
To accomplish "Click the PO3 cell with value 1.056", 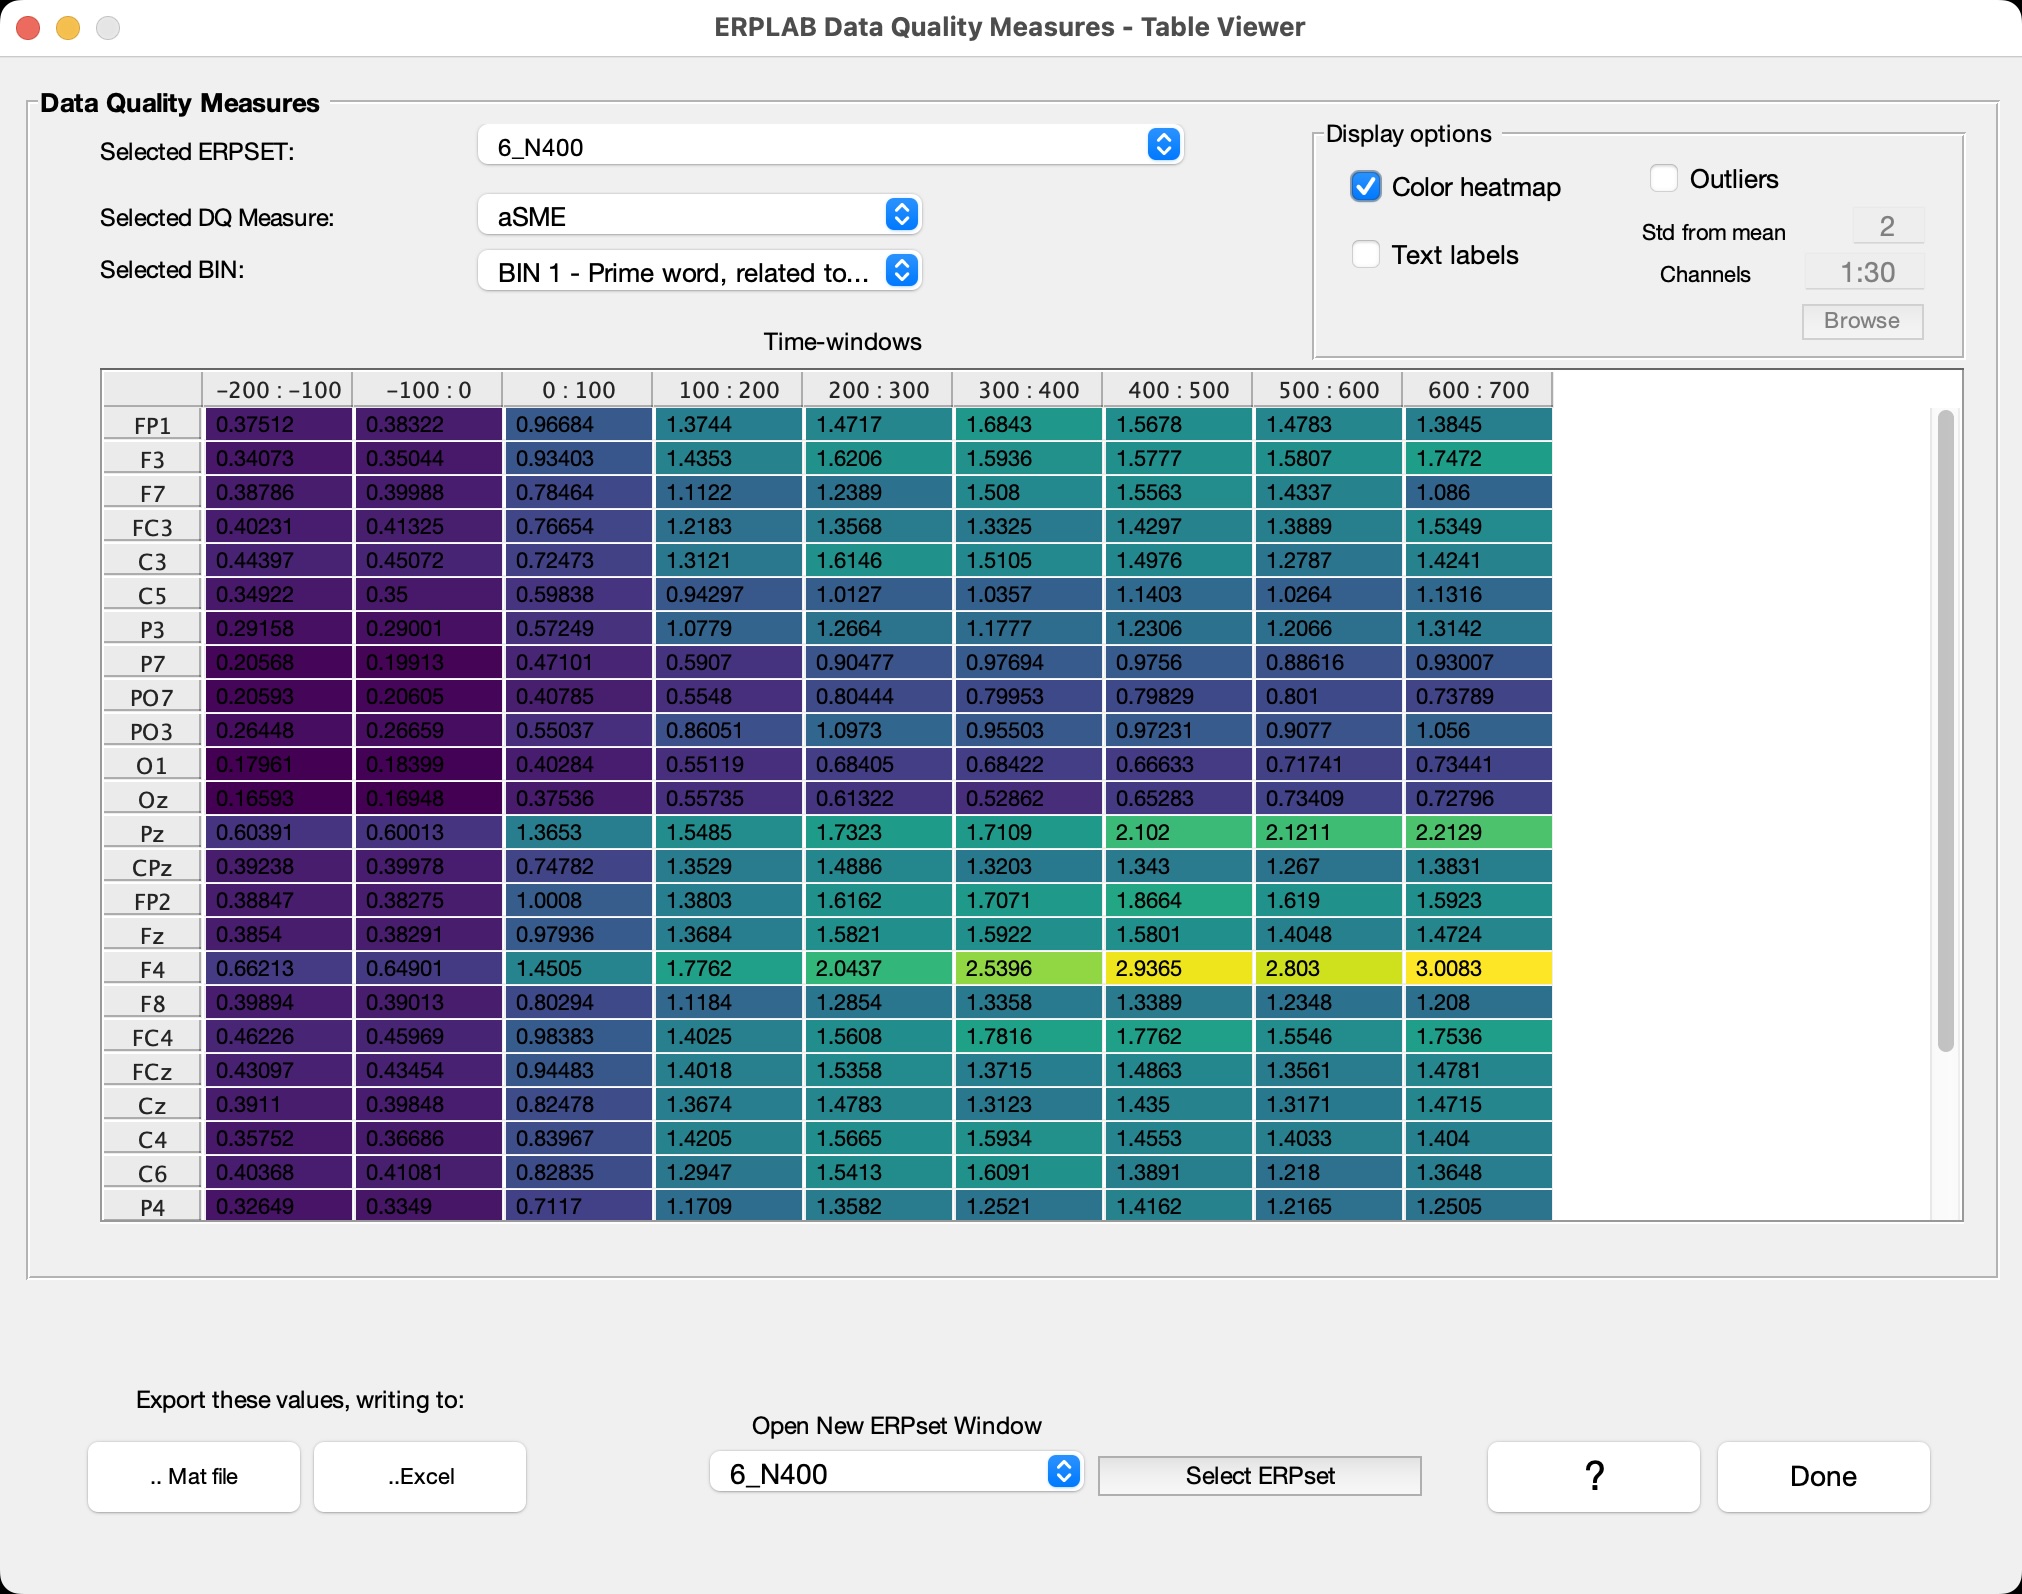I will (1478, 730).
